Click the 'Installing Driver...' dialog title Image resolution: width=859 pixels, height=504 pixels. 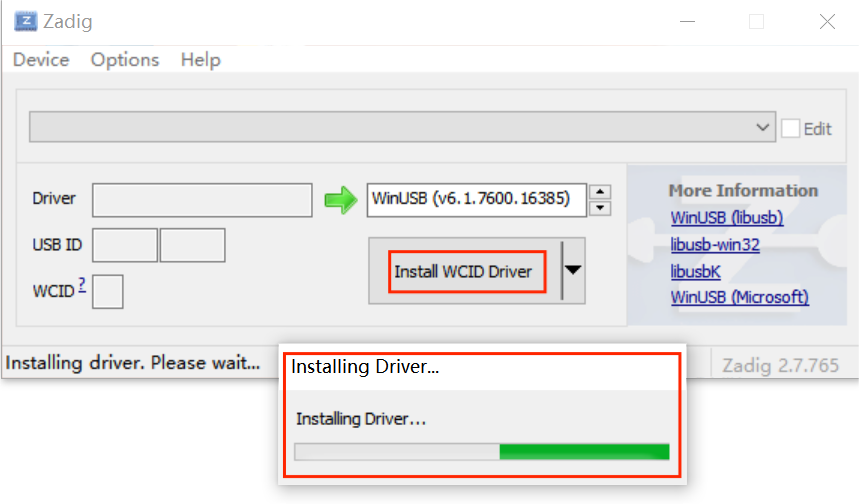[x=365, y=366]
